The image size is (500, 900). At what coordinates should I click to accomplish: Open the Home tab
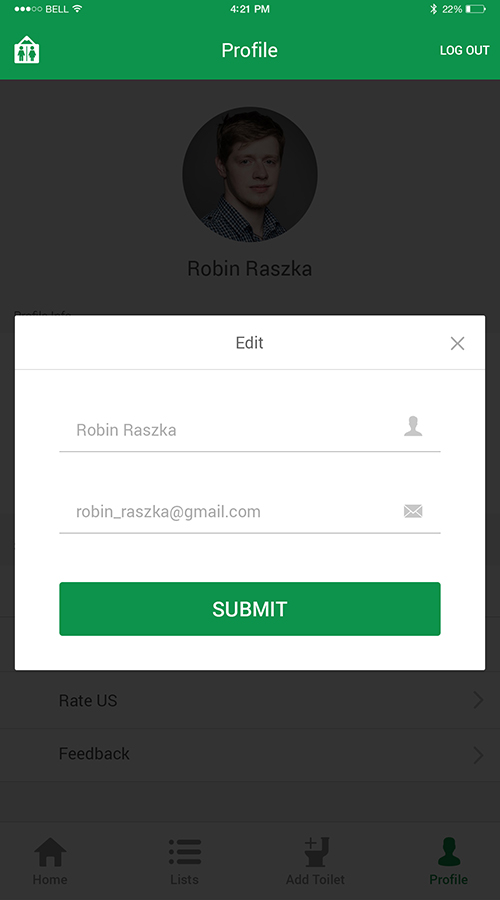click(50, 861)
